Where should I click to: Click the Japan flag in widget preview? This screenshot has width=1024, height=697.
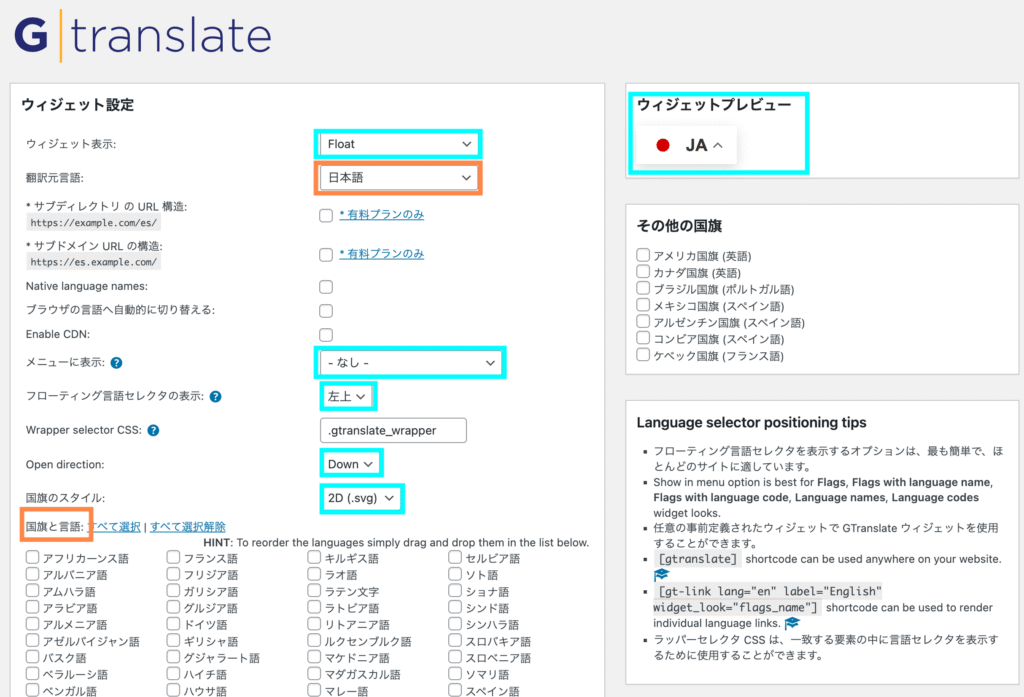(662, 145)
